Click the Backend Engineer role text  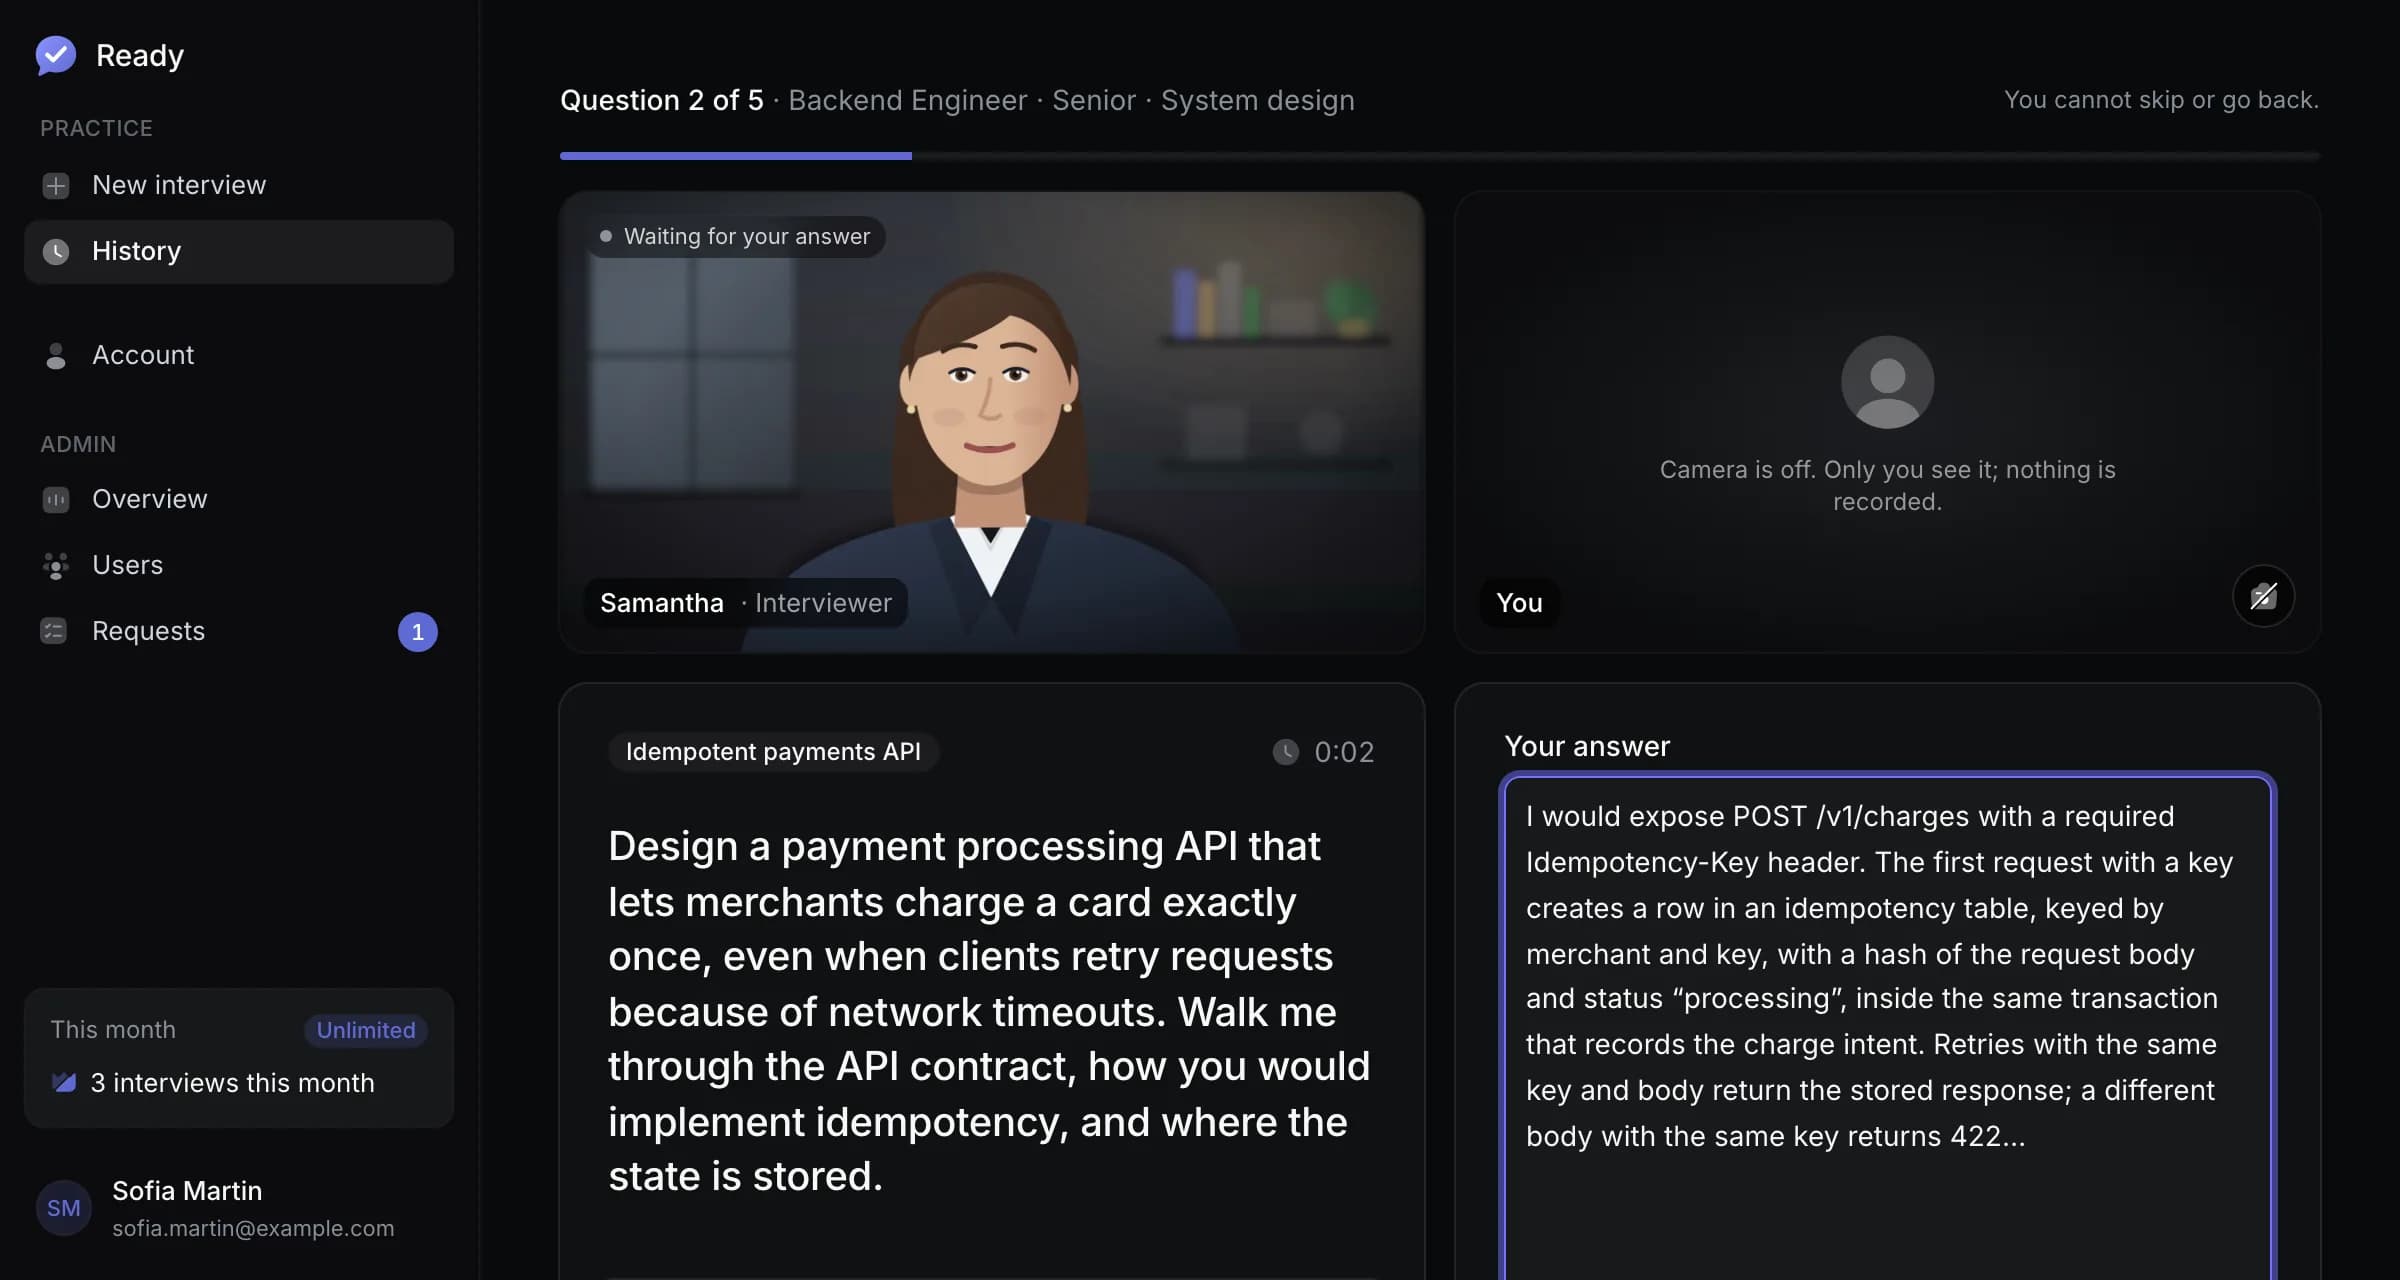[908, 101]
